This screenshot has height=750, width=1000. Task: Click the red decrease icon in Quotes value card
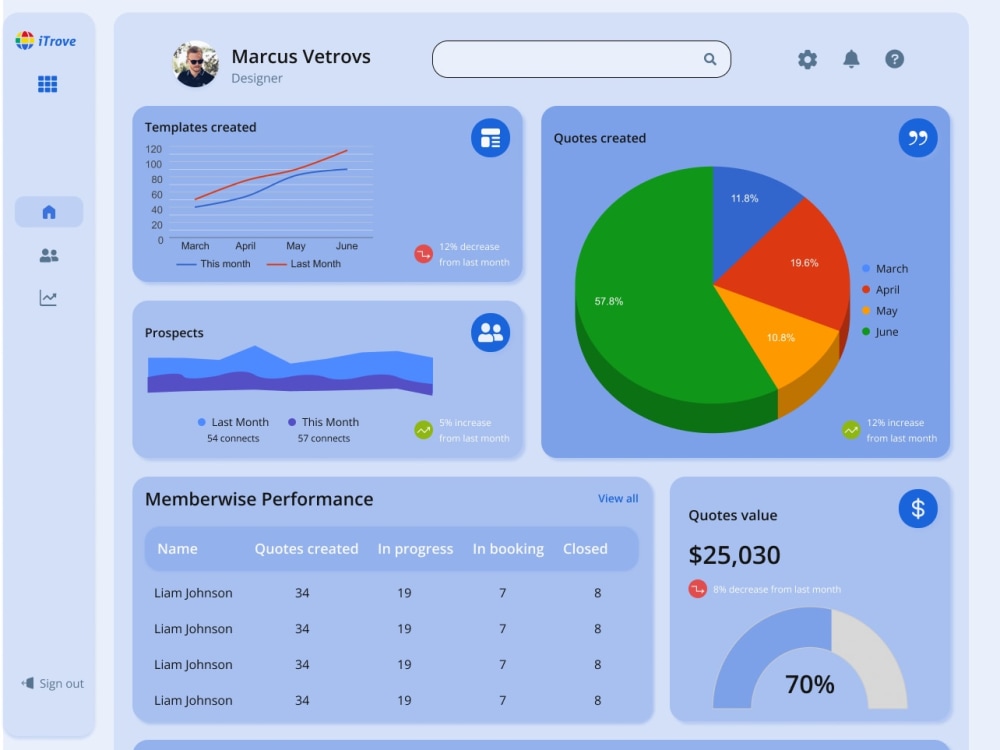pos(698,589)
